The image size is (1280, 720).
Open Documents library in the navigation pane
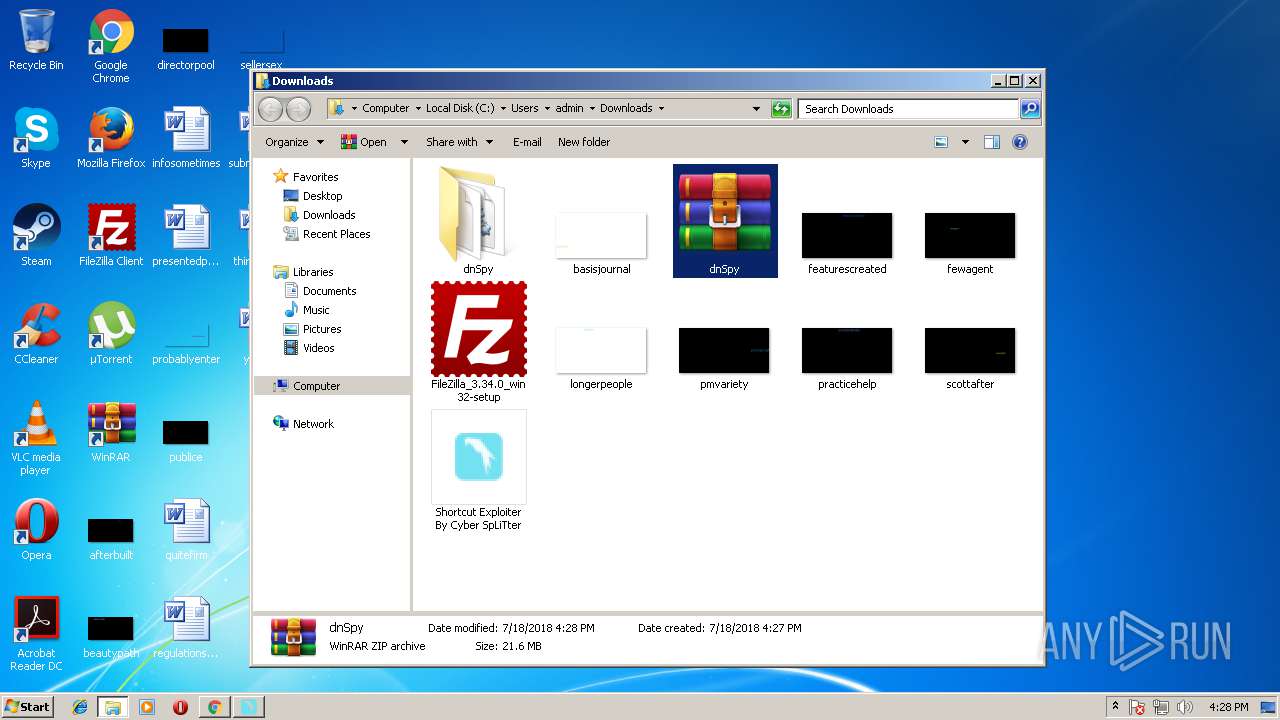coord(329,291)
